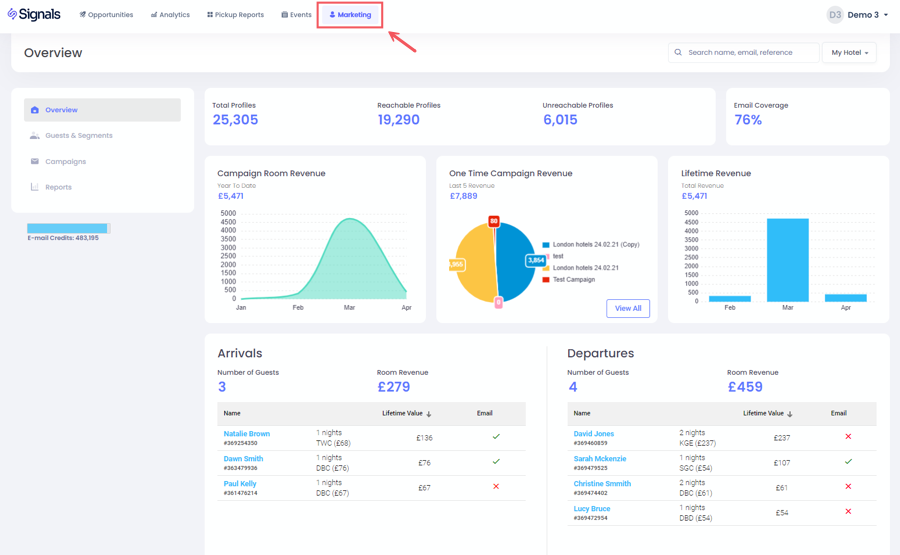
Task: Expand the Demo 3 account menu
Action: tap(867, 15)
